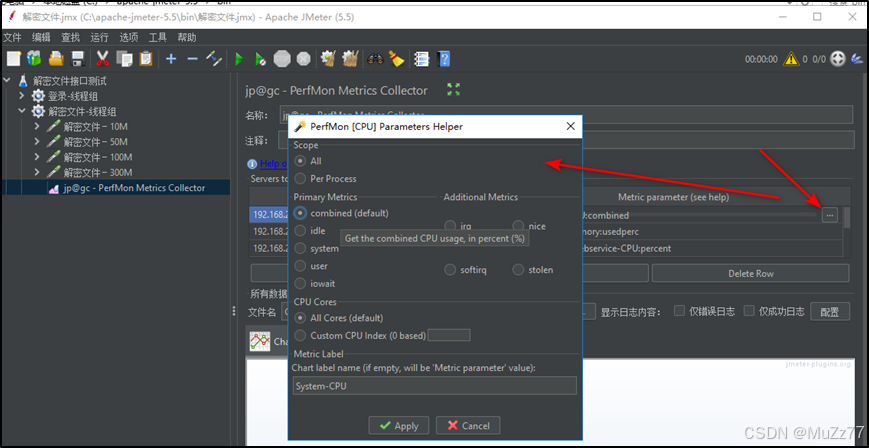Expand the 登录-线程组 node

point(22,96)
